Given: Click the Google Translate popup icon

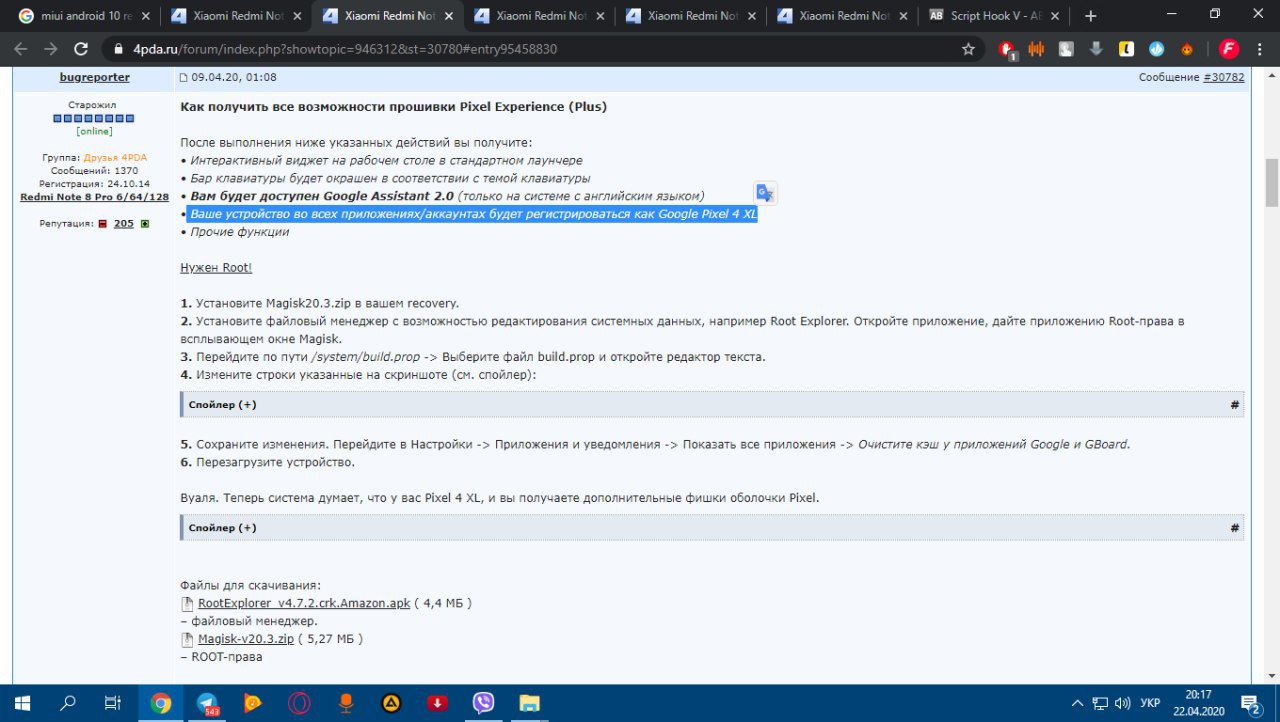Looking at the screenshot, I should 765,193.
